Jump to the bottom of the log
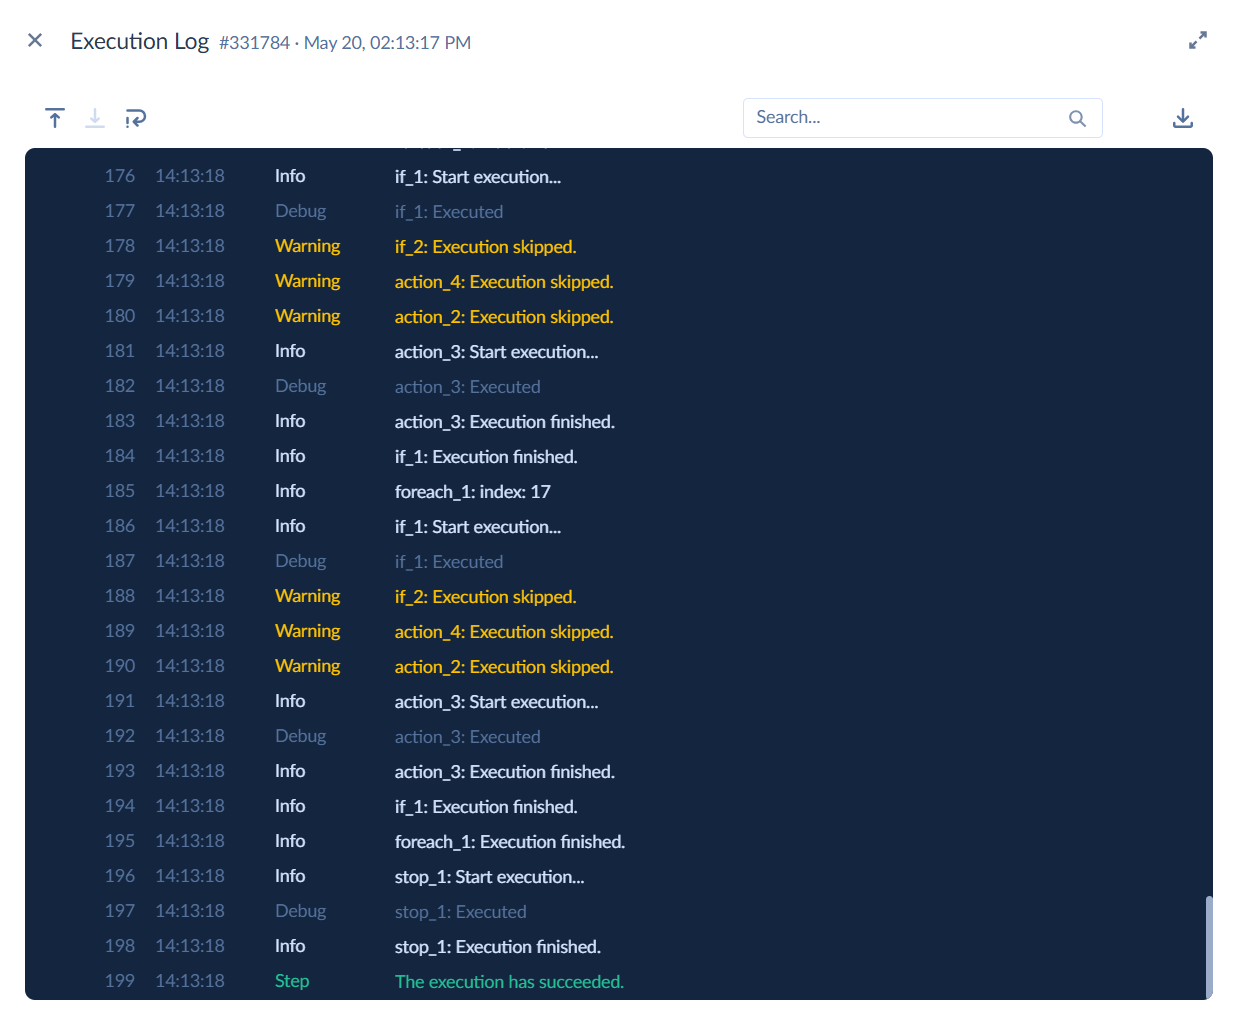This screenshot has width=1242, height=1026. (95, 118)
